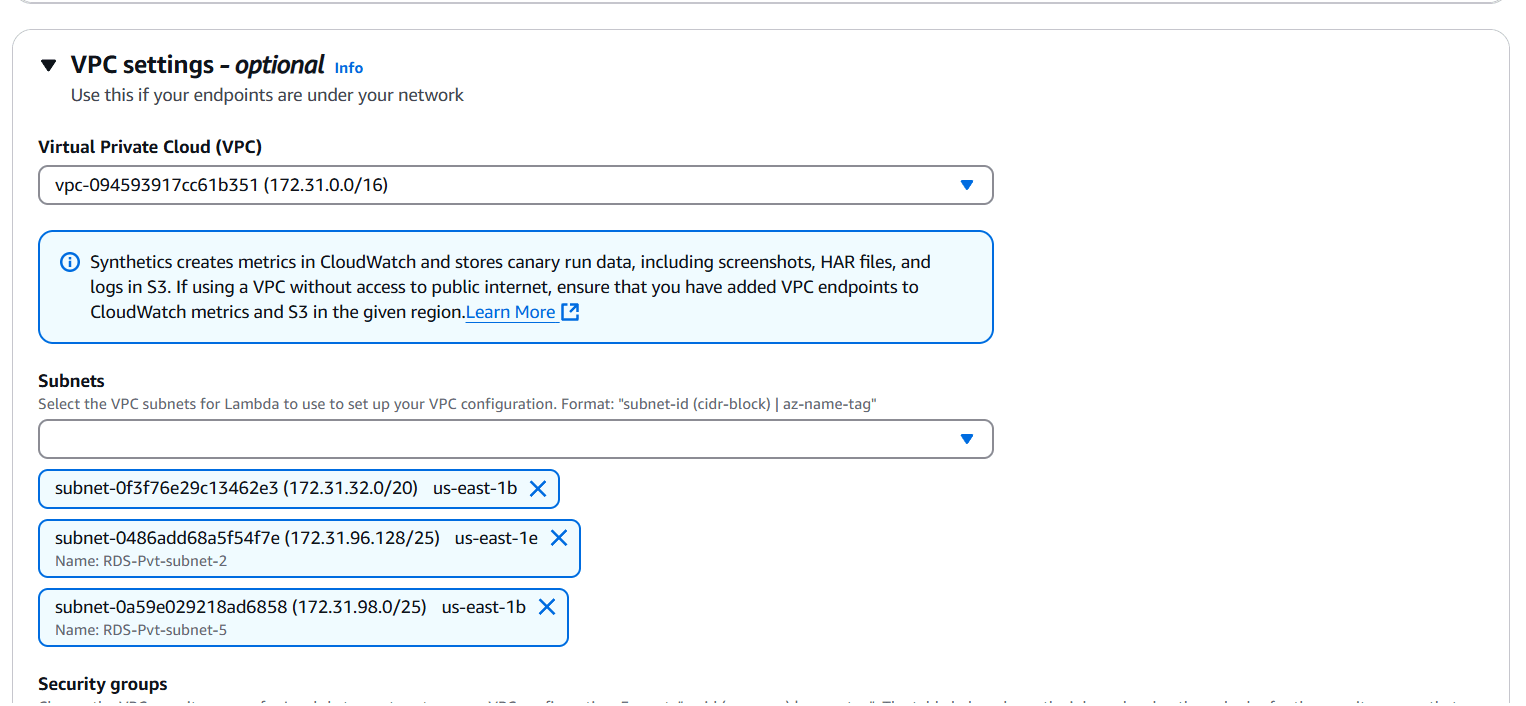Click the us-east-1e zone label
The height and width of the screenshot is (706, 1526).
[x=496, y=538]
